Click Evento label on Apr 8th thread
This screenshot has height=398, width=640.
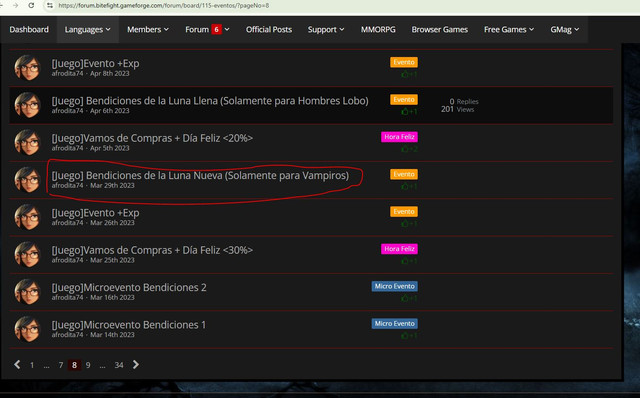point(404,62)
